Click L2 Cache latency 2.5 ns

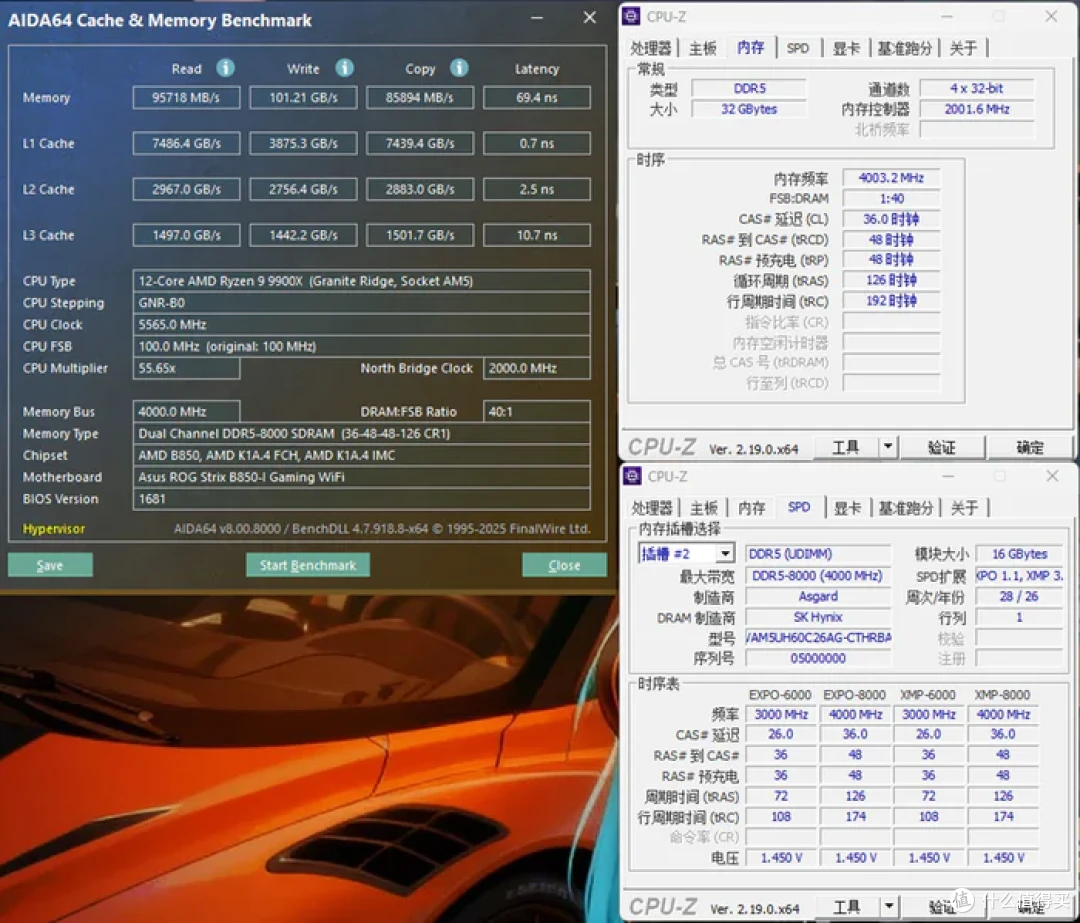(537, 189)
